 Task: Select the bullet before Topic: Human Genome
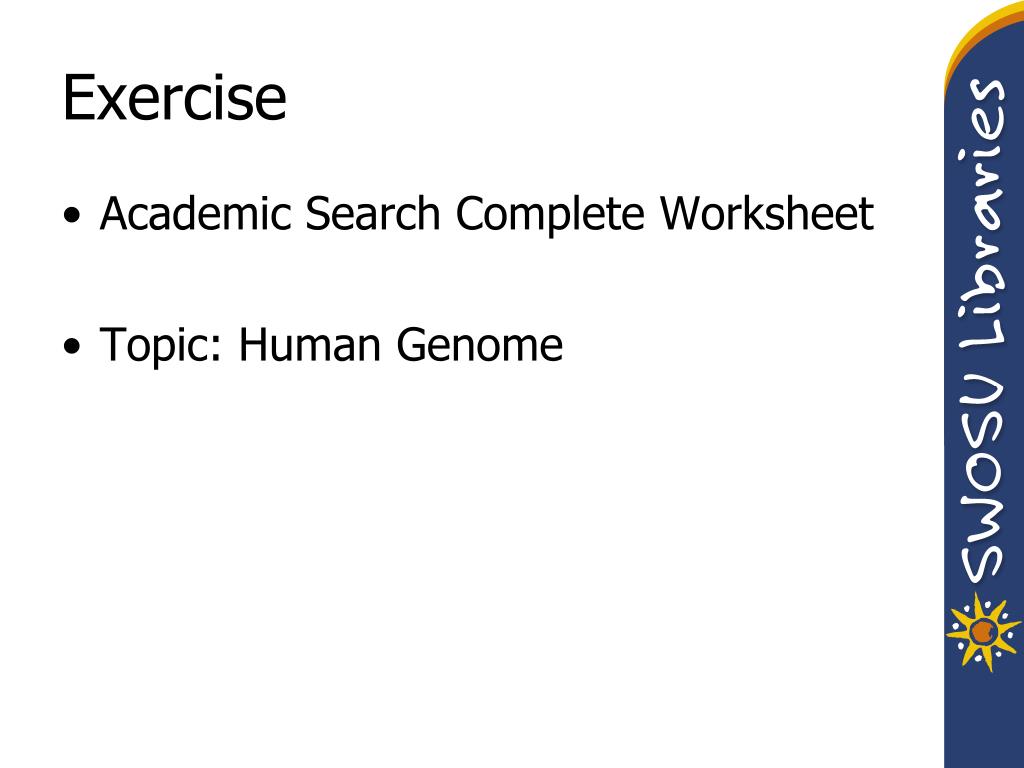(73, 345)
